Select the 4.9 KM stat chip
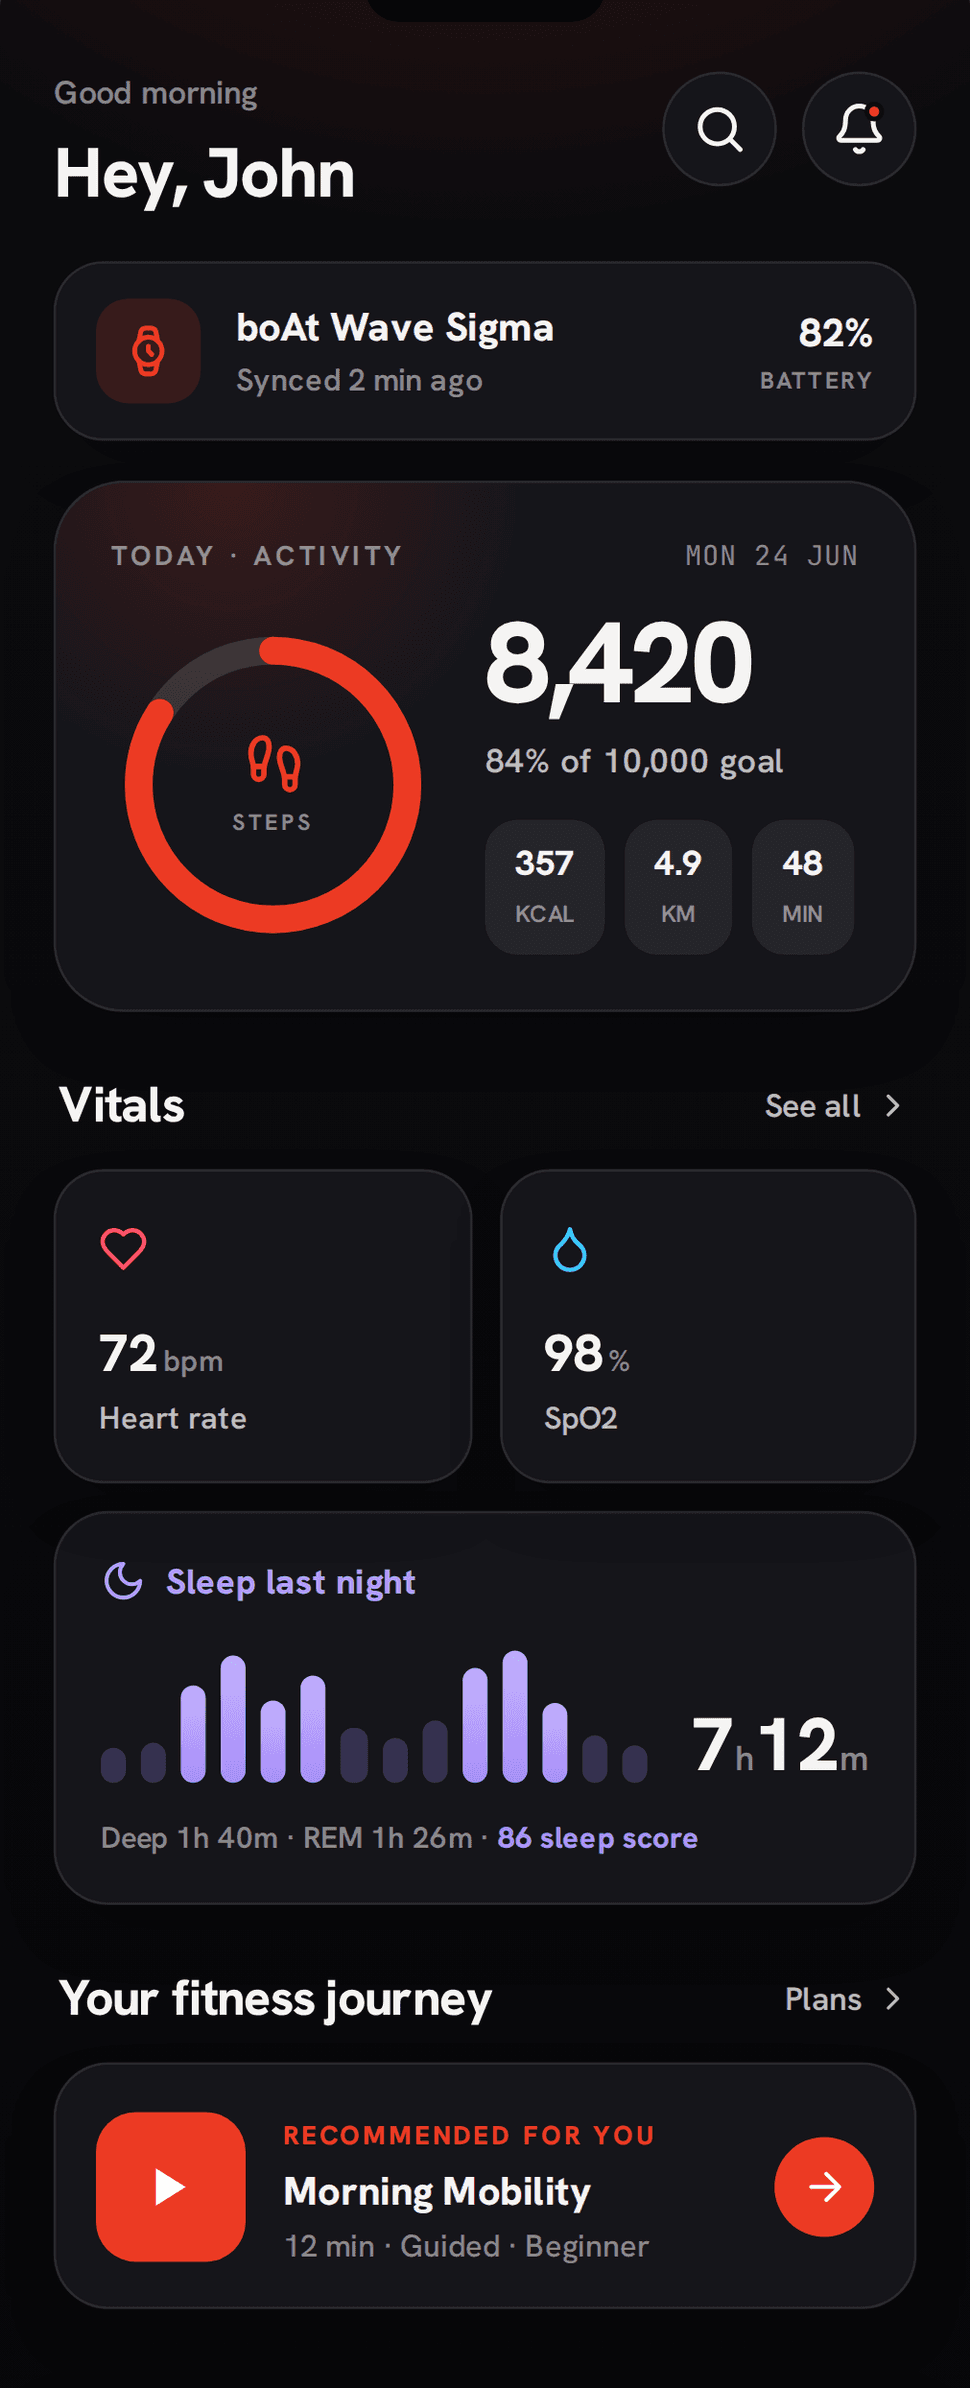 [678, 887]
